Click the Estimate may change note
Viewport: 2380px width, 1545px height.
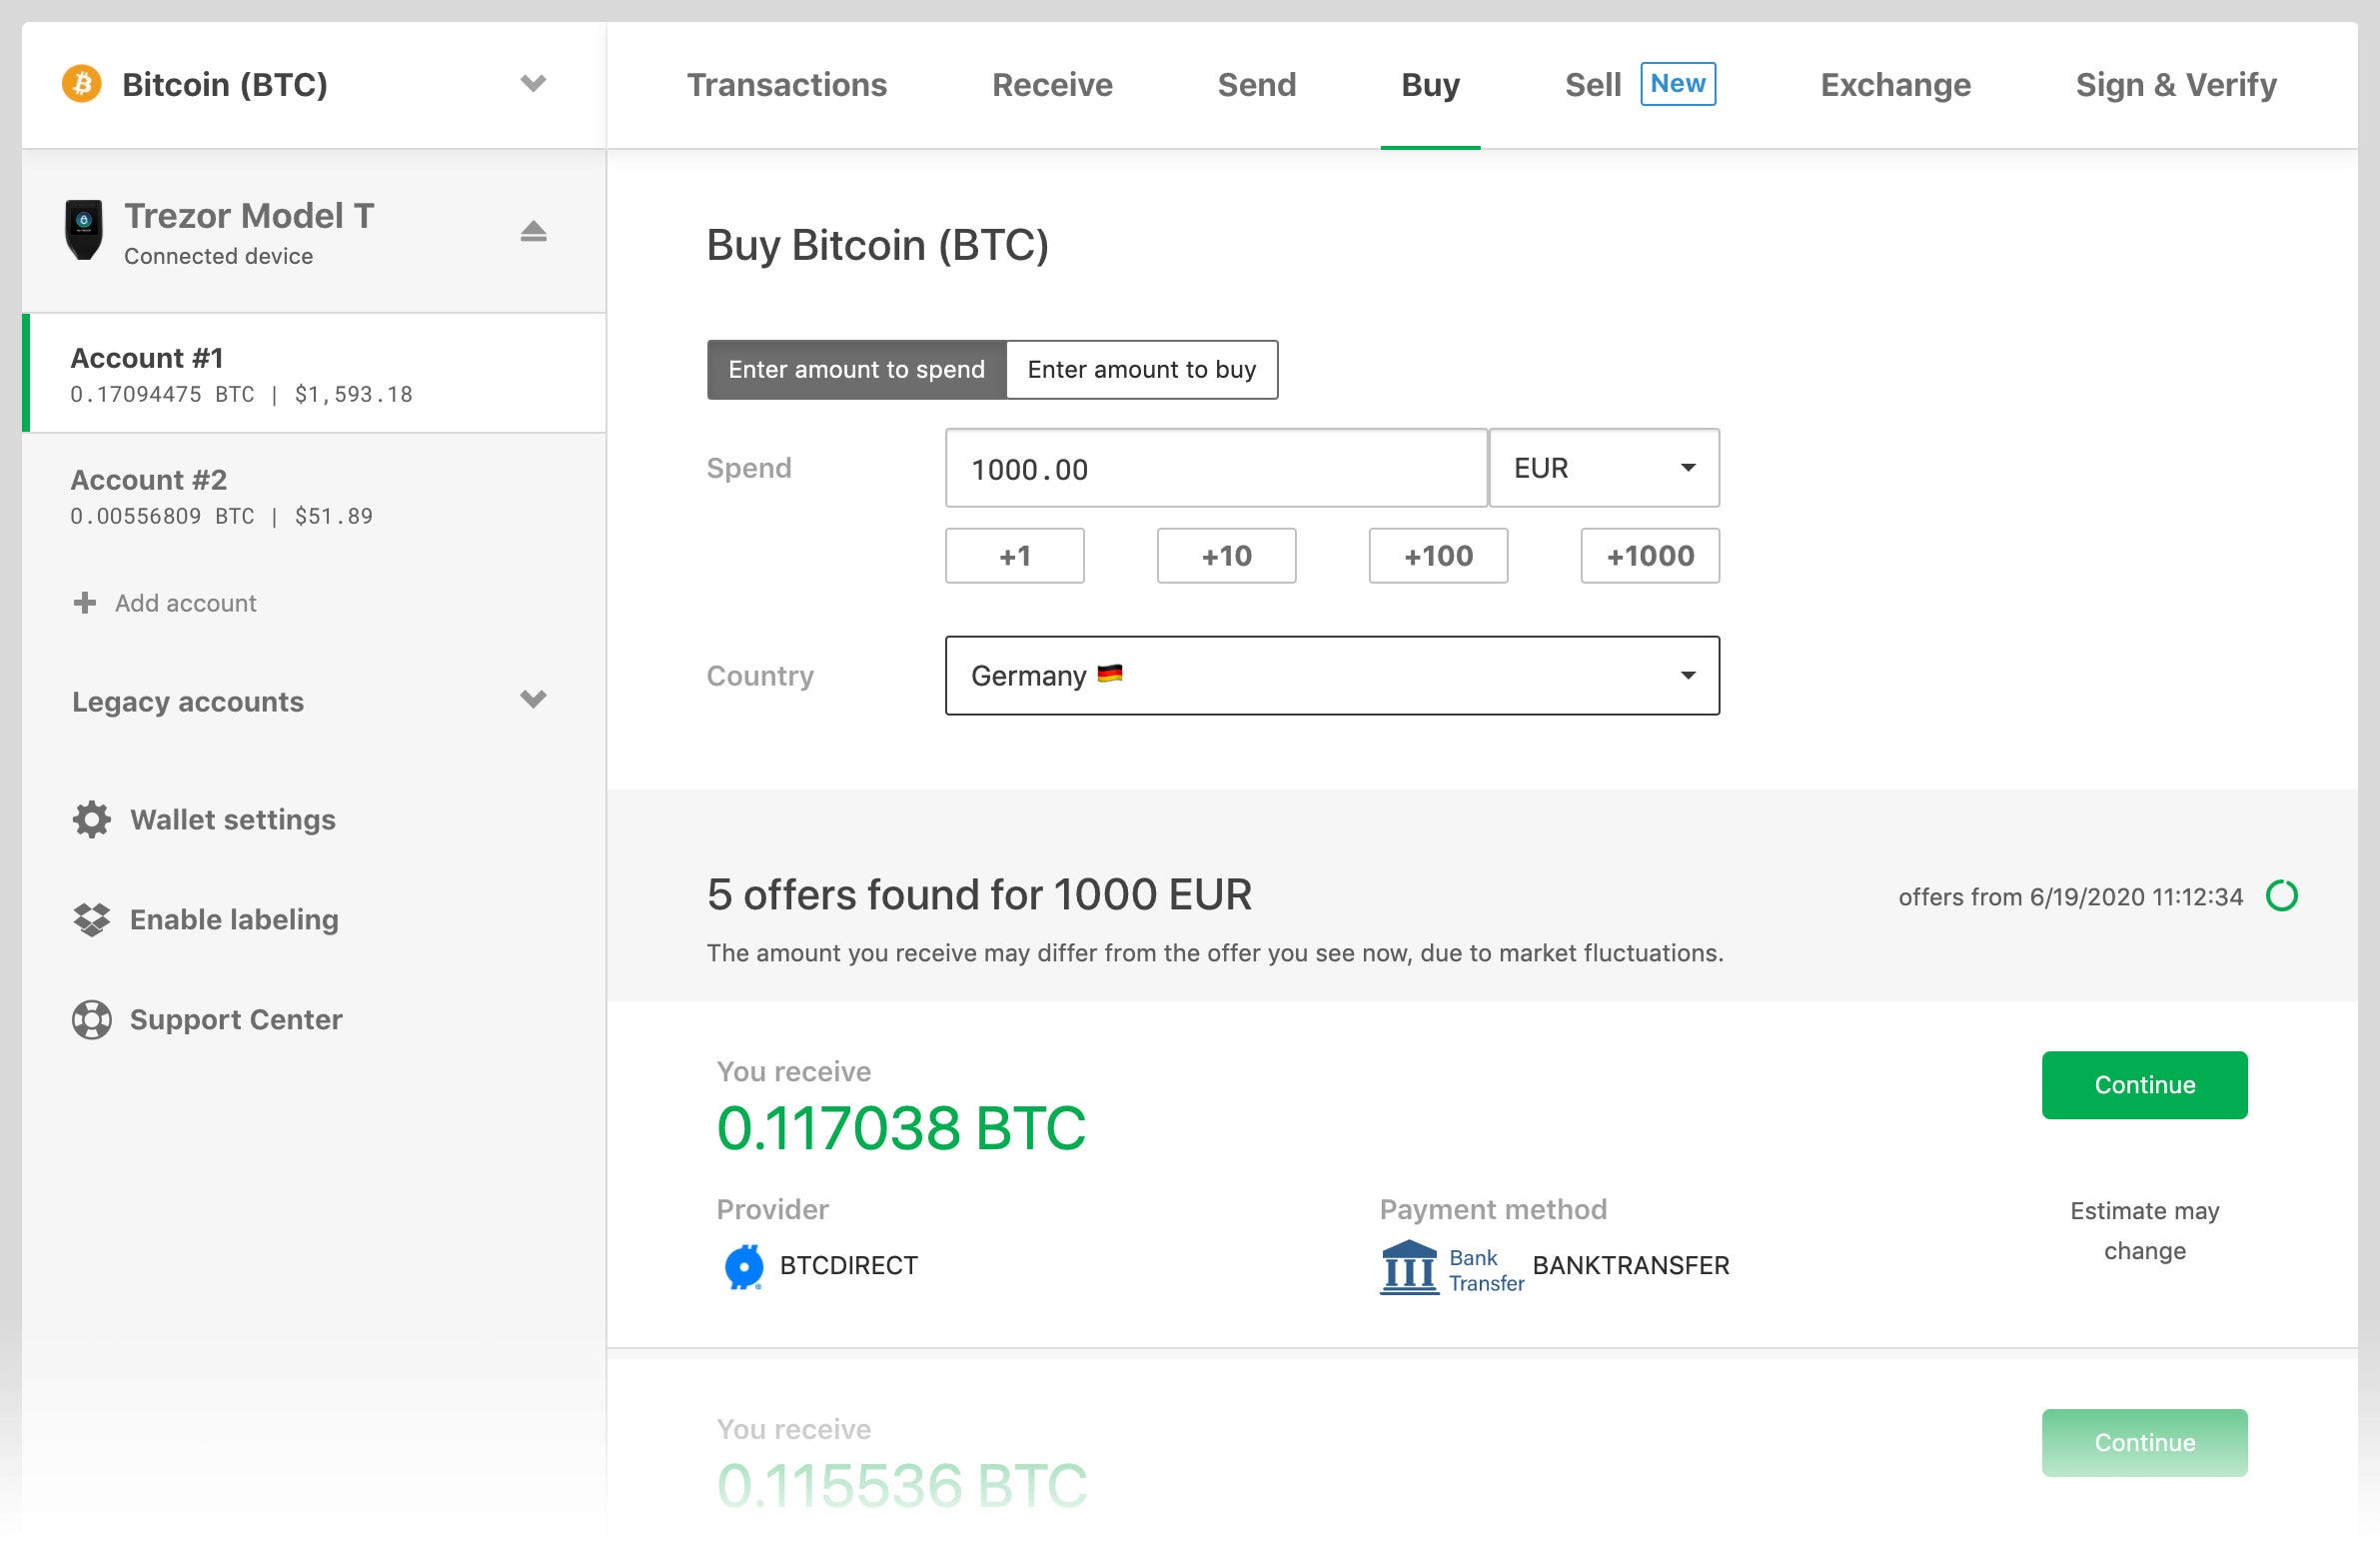[2145, 1231]
